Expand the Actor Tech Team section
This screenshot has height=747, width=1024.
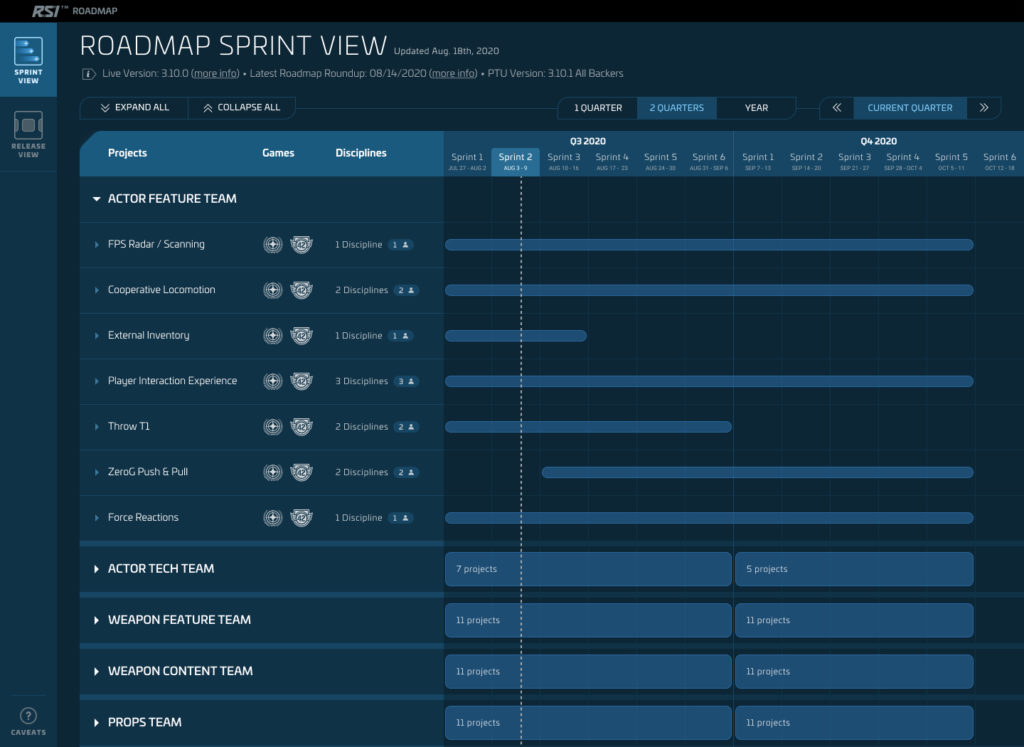(x=96, y=569)
